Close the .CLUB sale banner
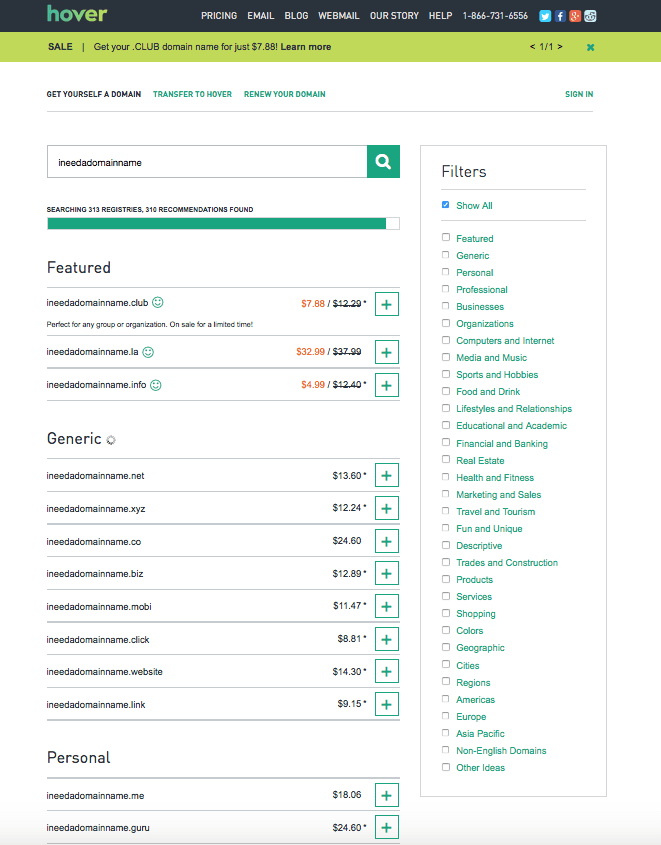 (590, 47)
